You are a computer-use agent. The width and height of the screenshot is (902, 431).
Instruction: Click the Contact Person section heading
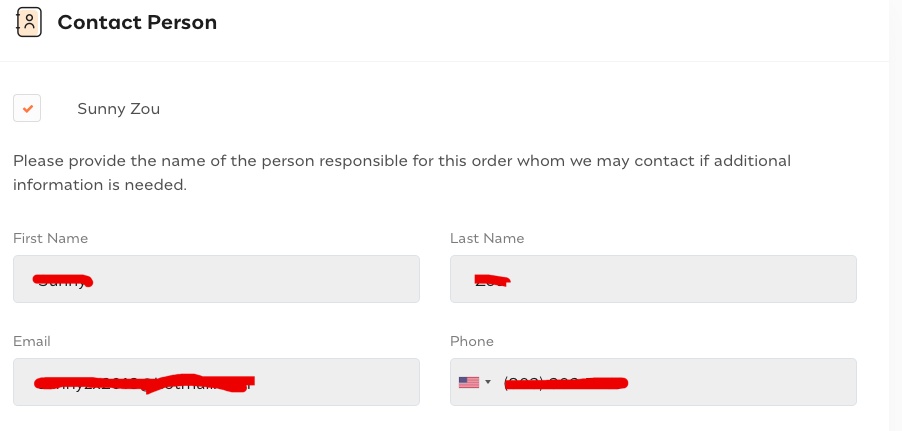(137, 22)
